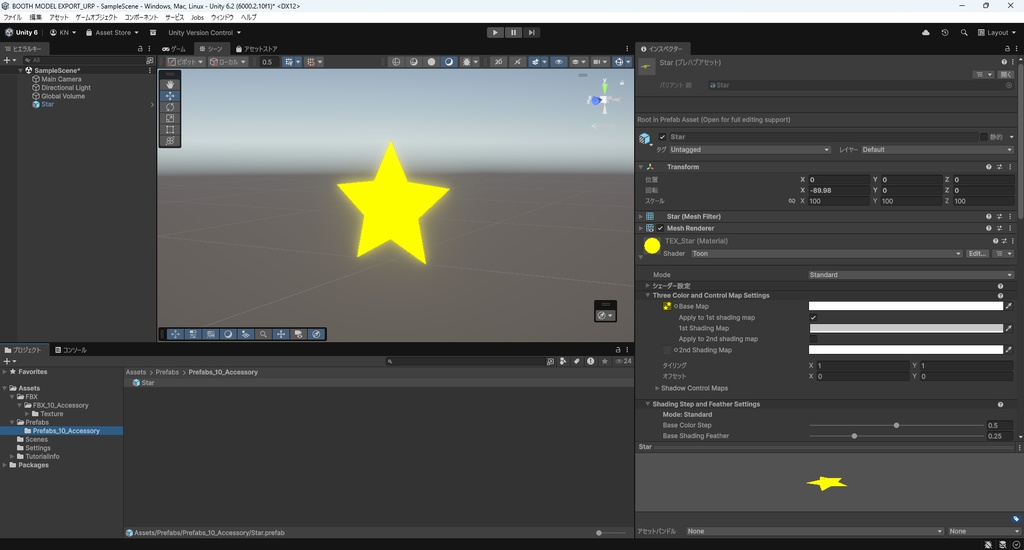Collapse the Transform component foldout

coord(641,167)
